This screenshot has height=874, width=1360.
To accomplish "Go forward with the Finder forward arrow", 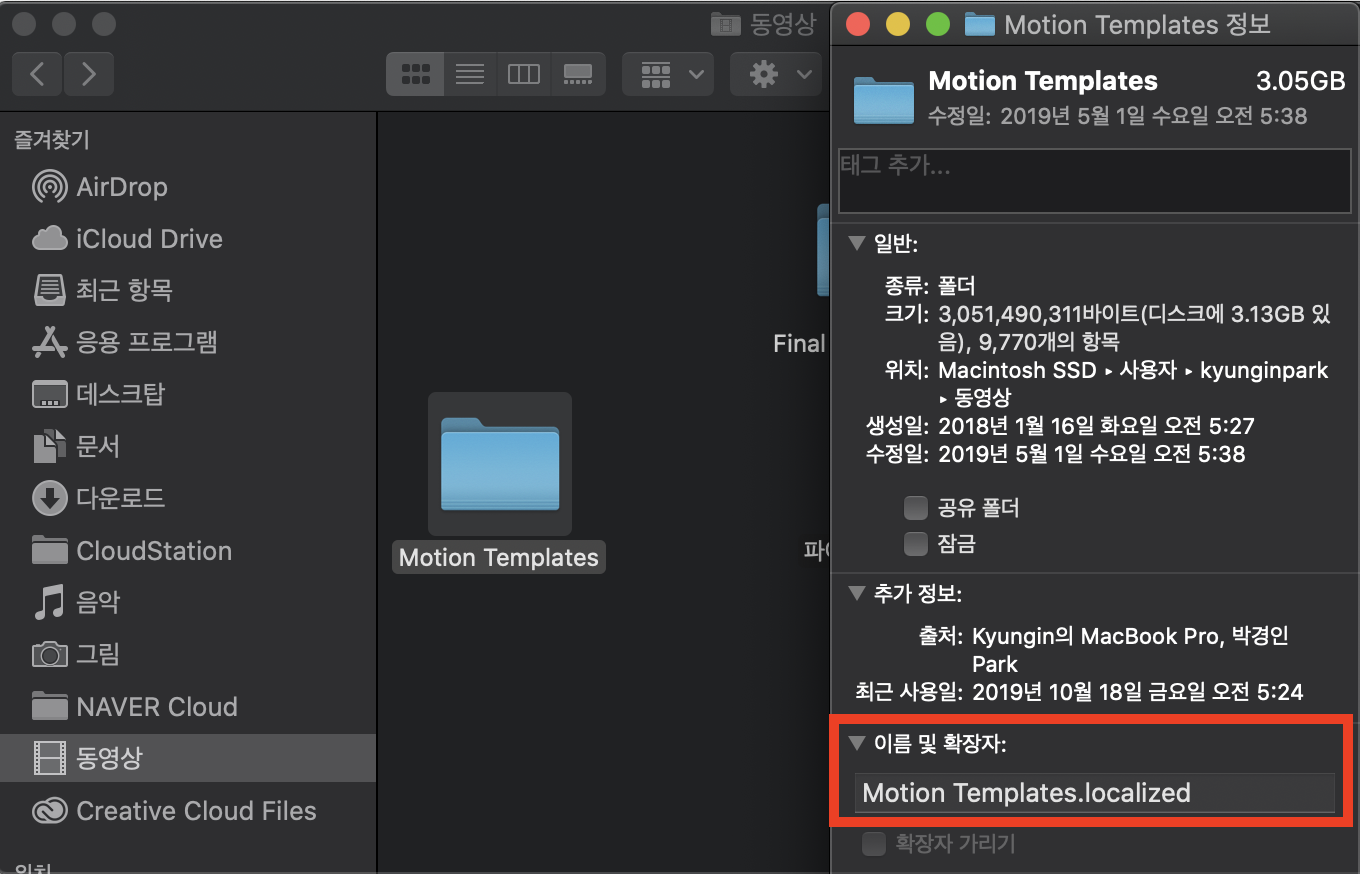I will [89, 74].
